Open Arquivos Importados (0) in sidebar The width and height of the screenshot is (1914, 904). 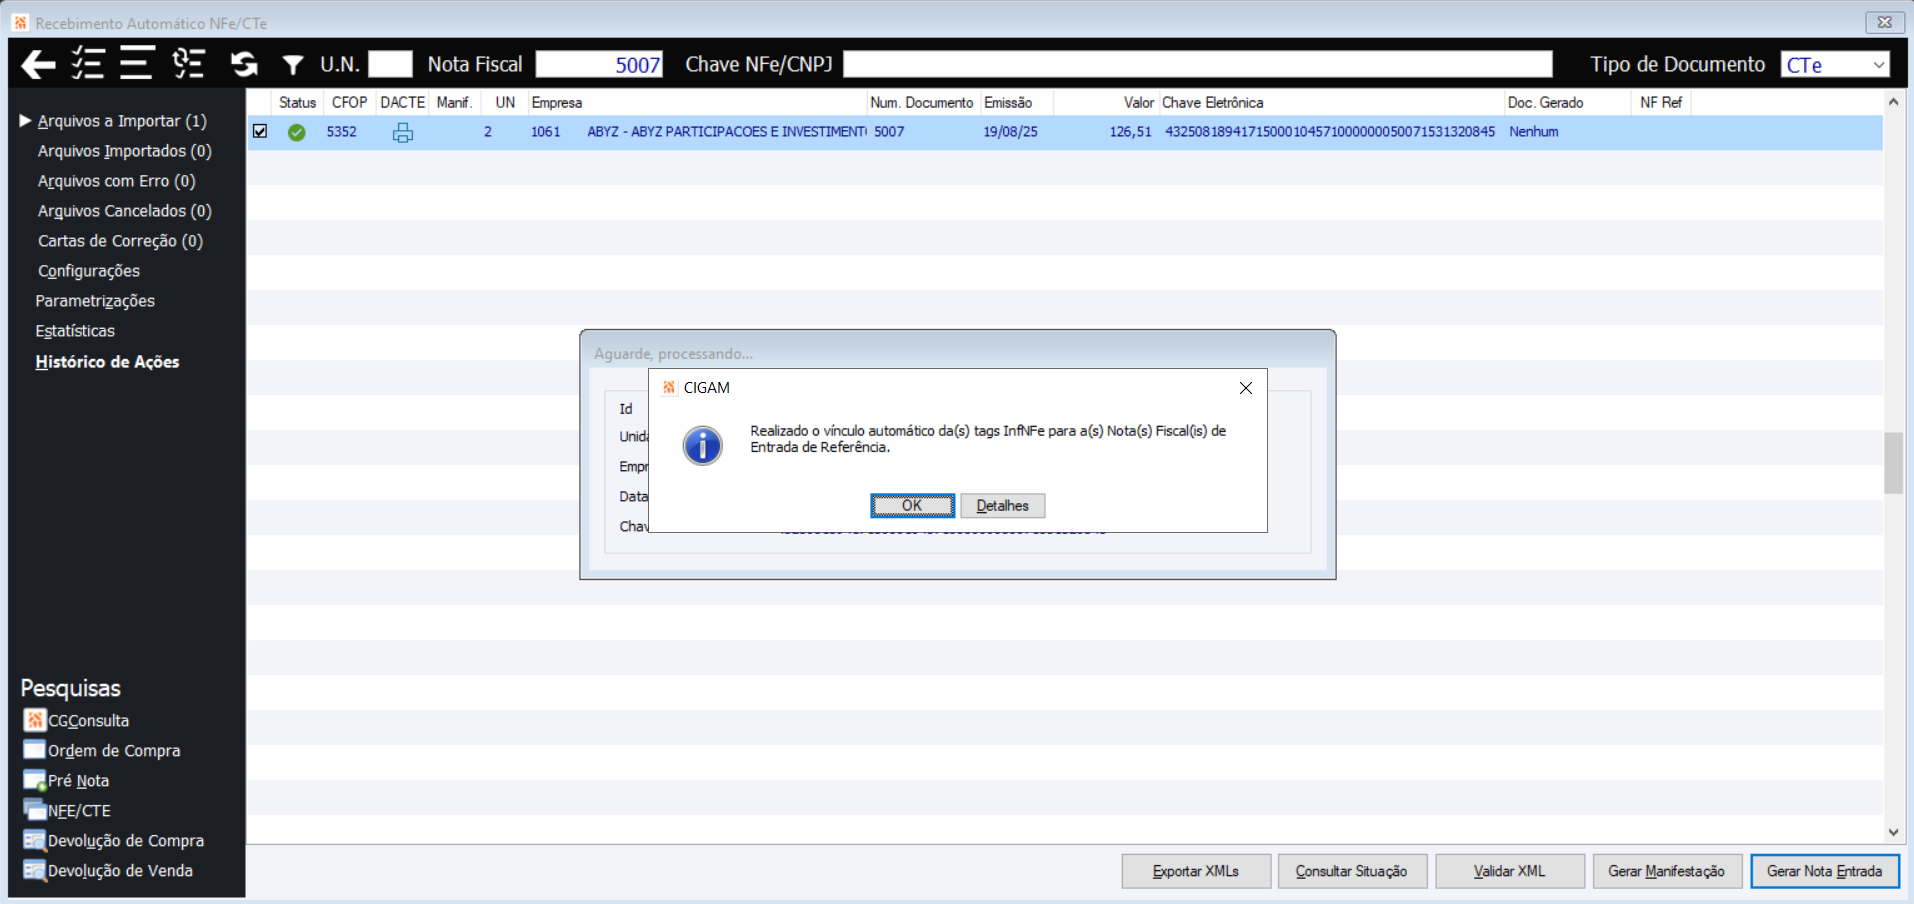tap(125, 151)
